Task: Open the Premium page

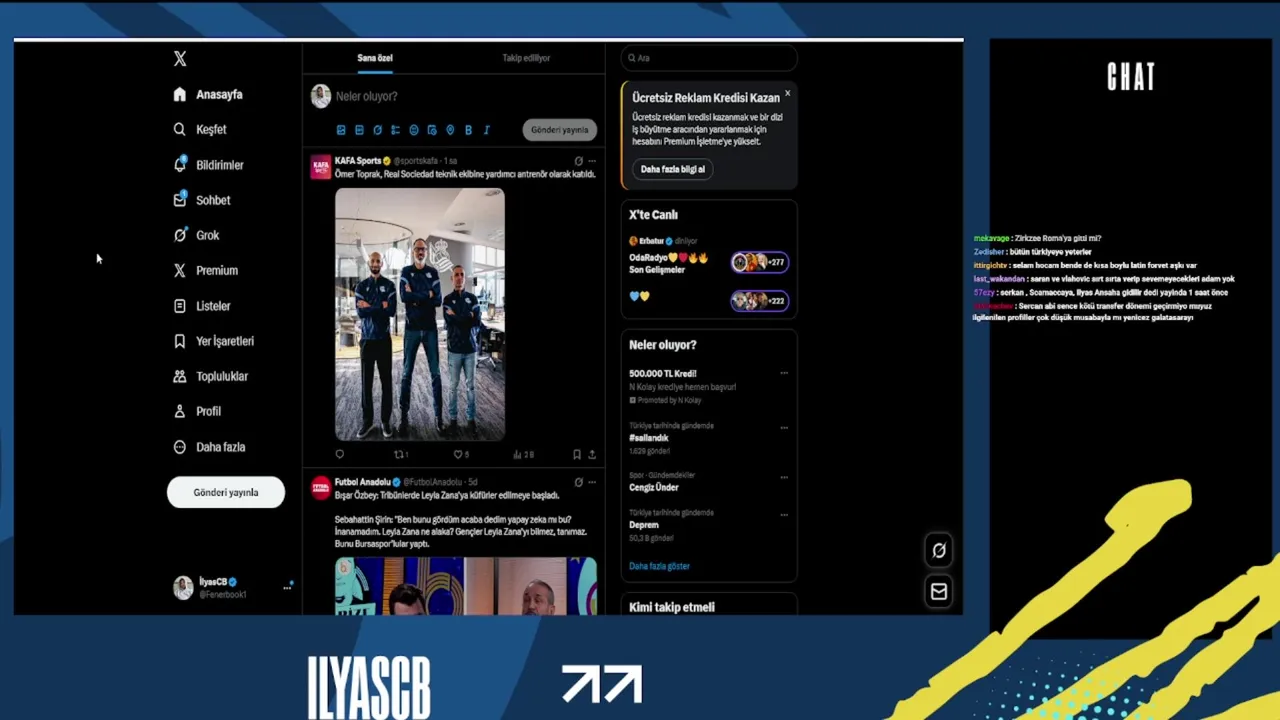Action: (205, 271)
